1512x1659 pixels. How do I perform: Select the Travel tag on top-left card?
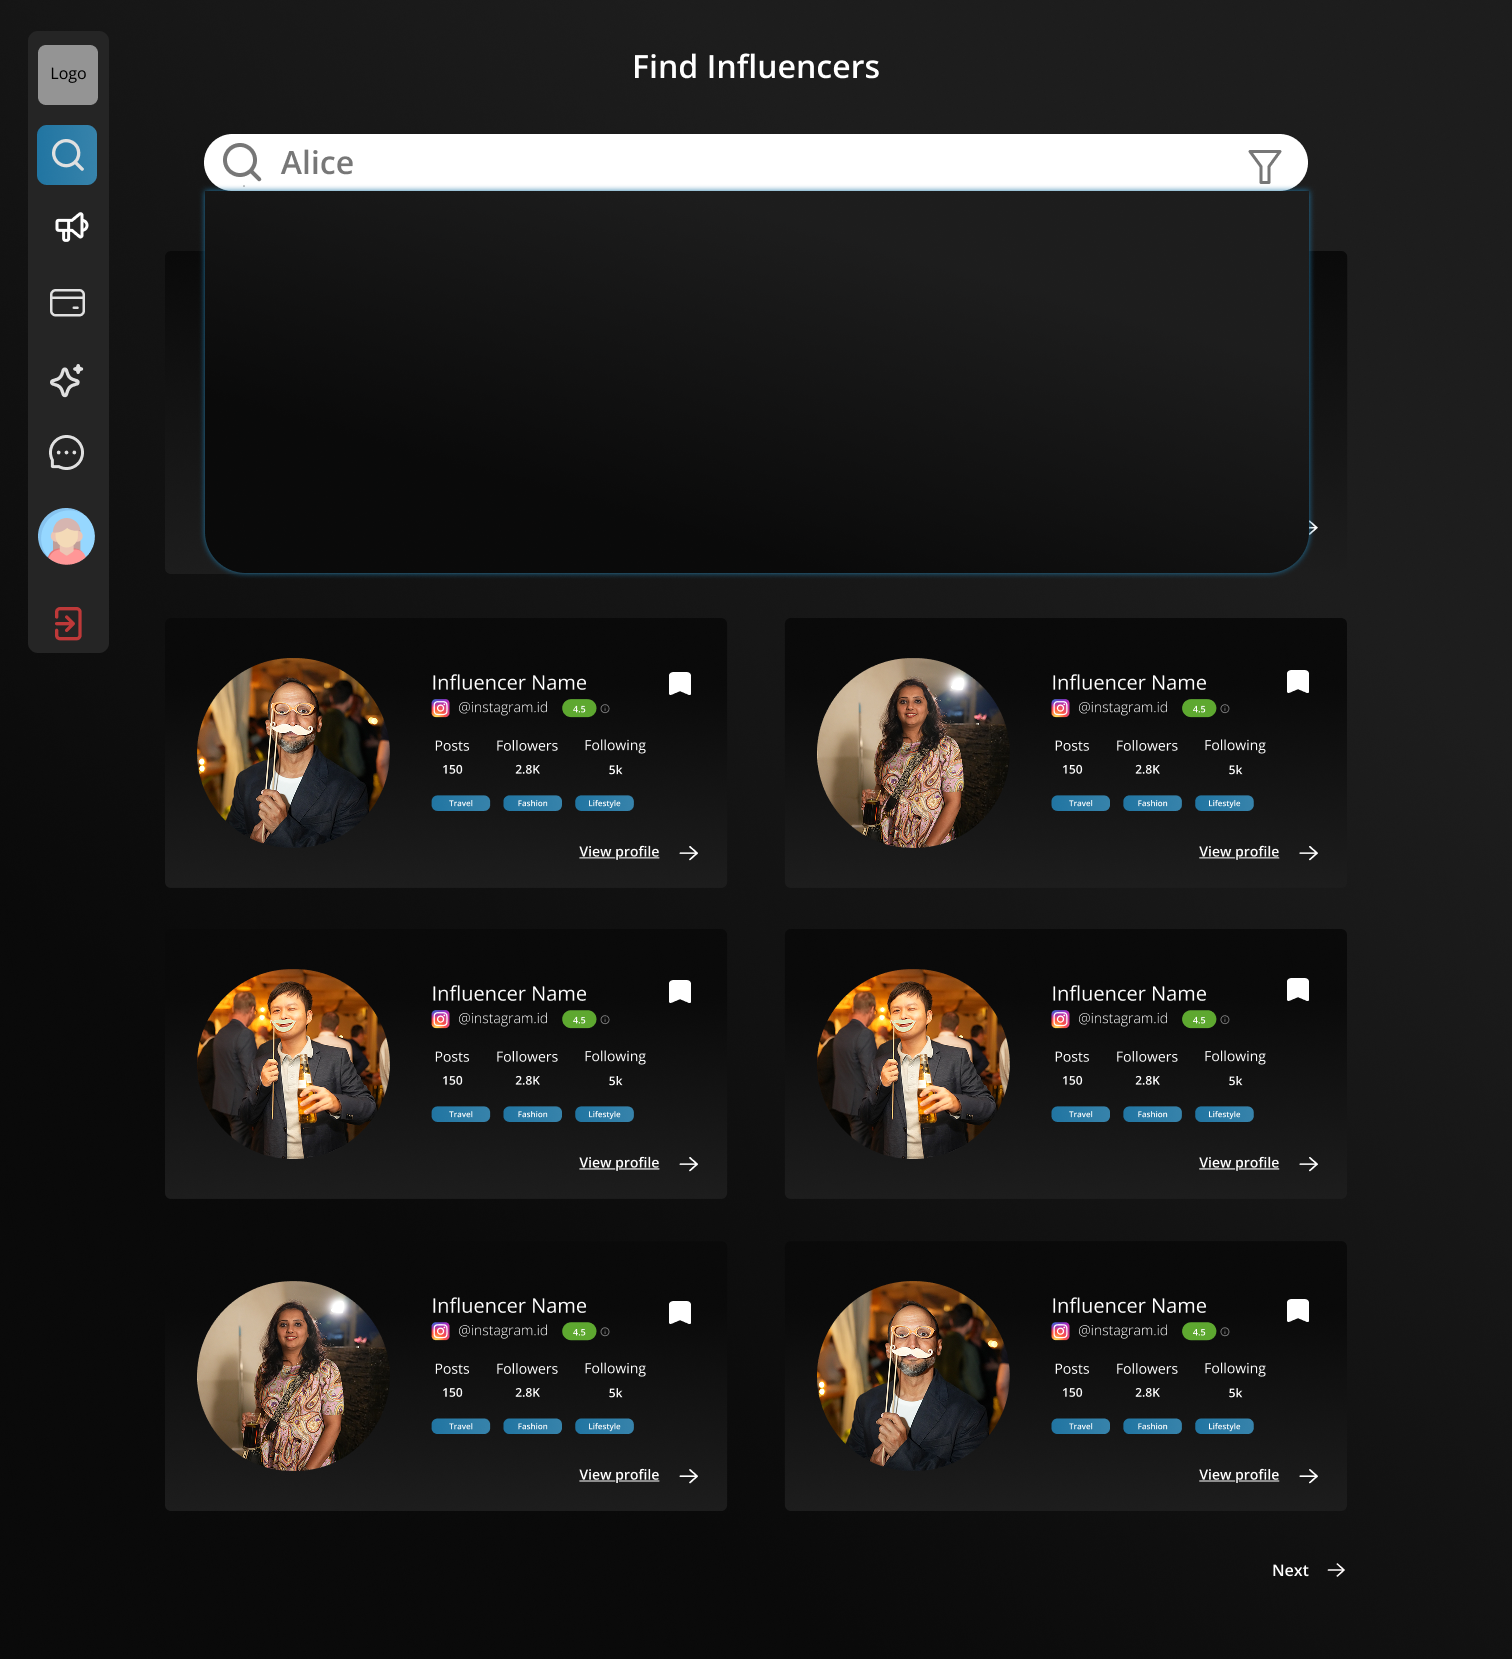tap(461, 803)
